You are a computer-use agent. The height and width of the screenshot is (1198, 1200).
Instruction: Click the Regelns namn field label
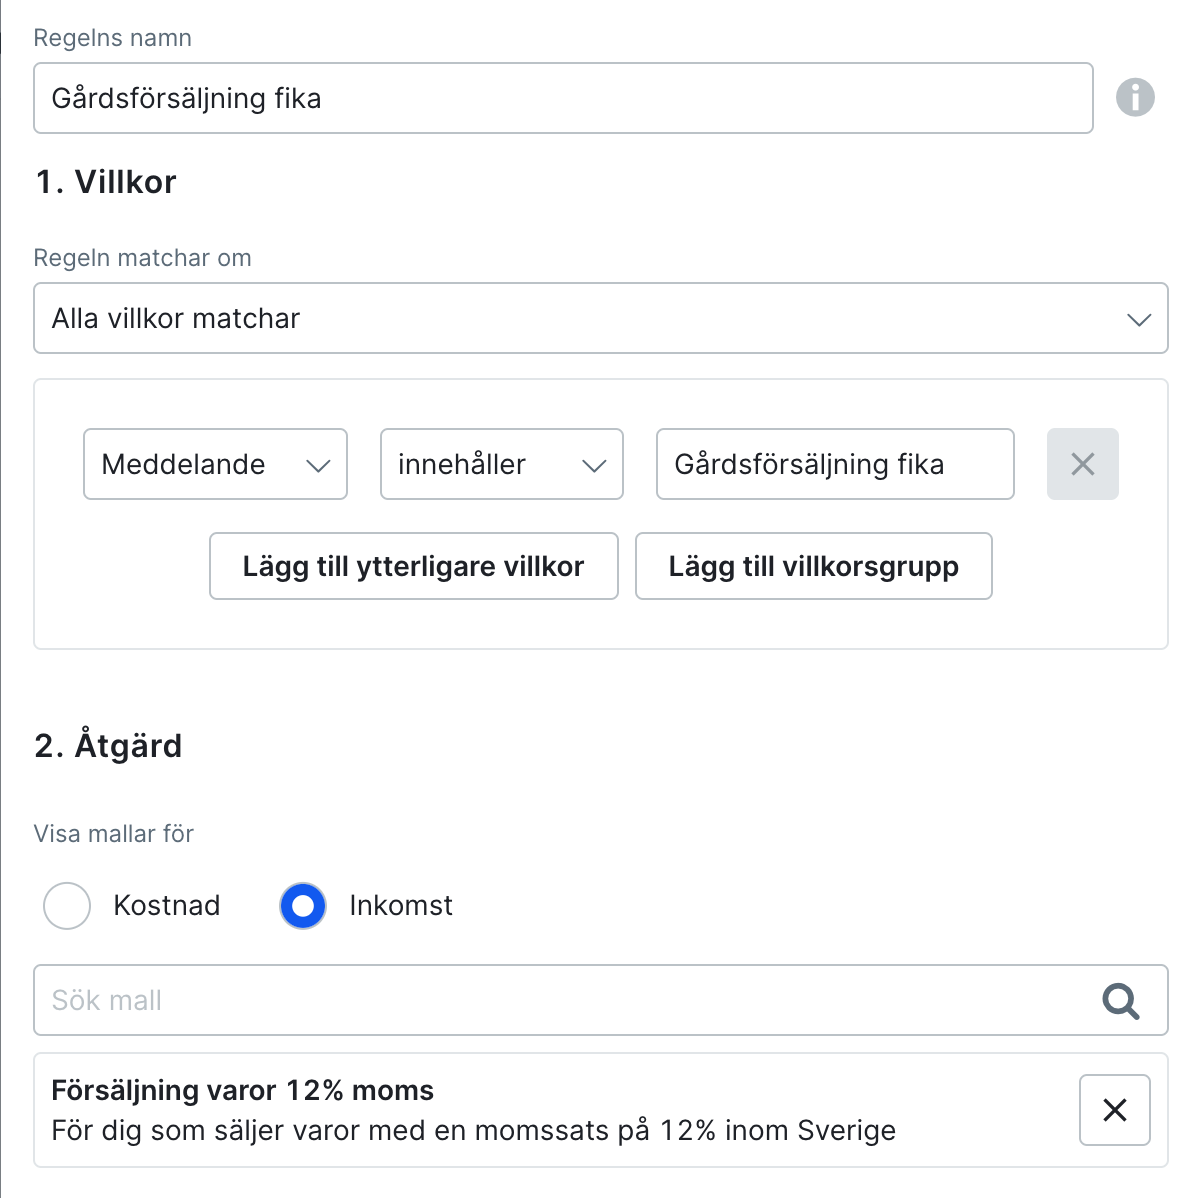click(112, 38)
